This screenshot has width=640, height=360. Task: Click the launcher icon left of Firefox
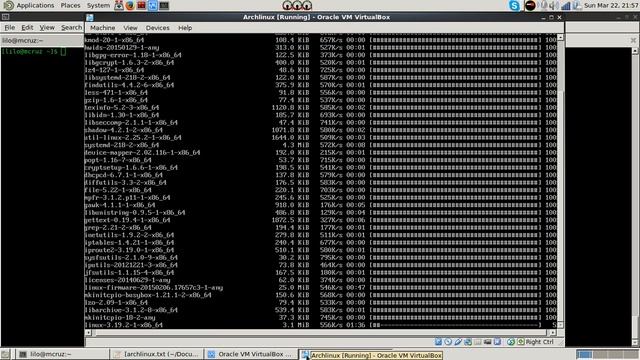pos(119,5)
